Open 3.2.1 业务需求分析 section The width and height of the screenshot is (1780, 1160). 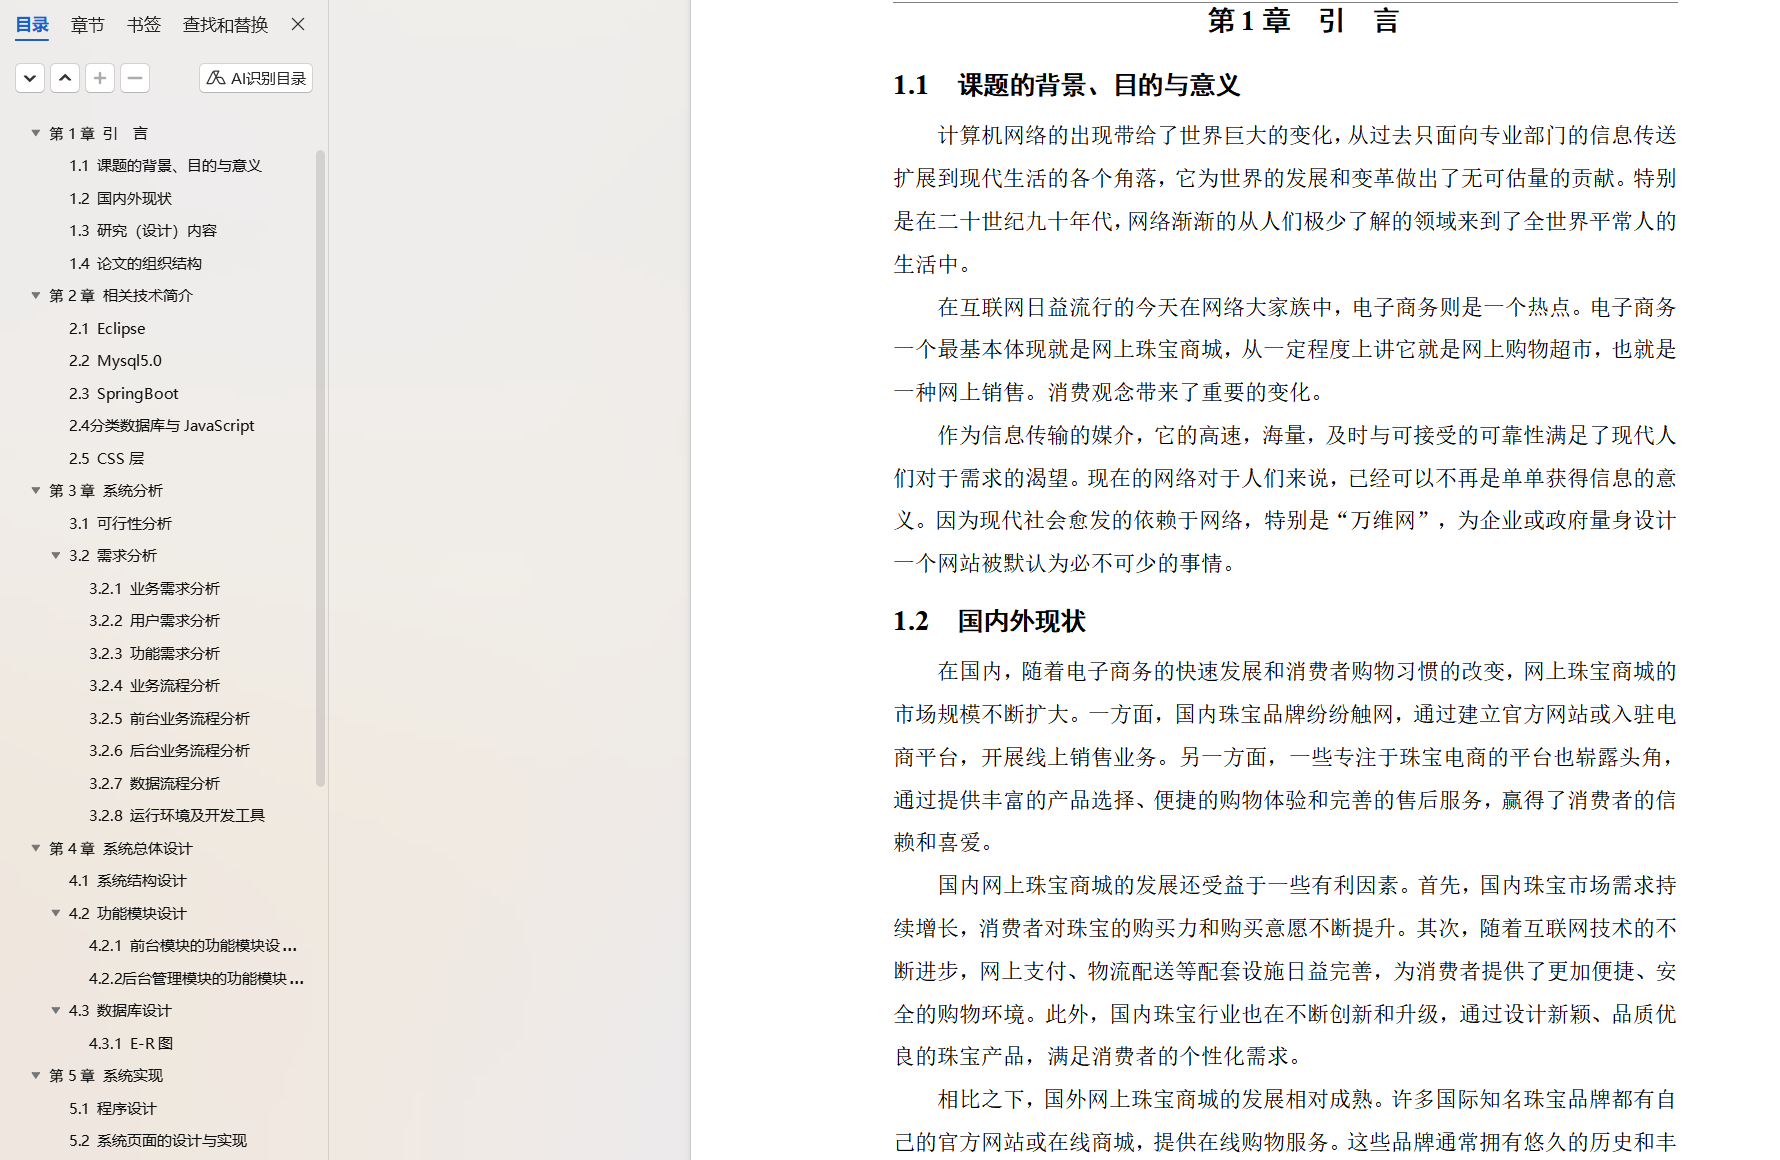pos(154,589)
